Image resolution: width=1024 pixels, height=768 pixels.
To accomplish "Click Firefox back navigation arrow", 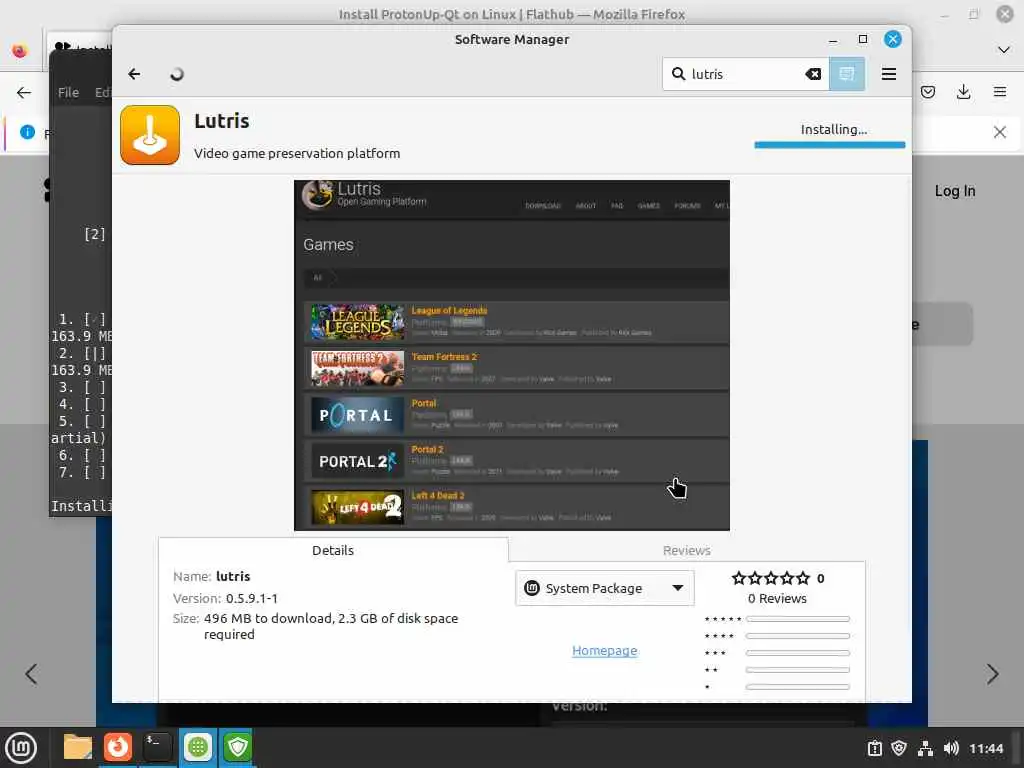I will pyautogui.click(x=24, y=92).
